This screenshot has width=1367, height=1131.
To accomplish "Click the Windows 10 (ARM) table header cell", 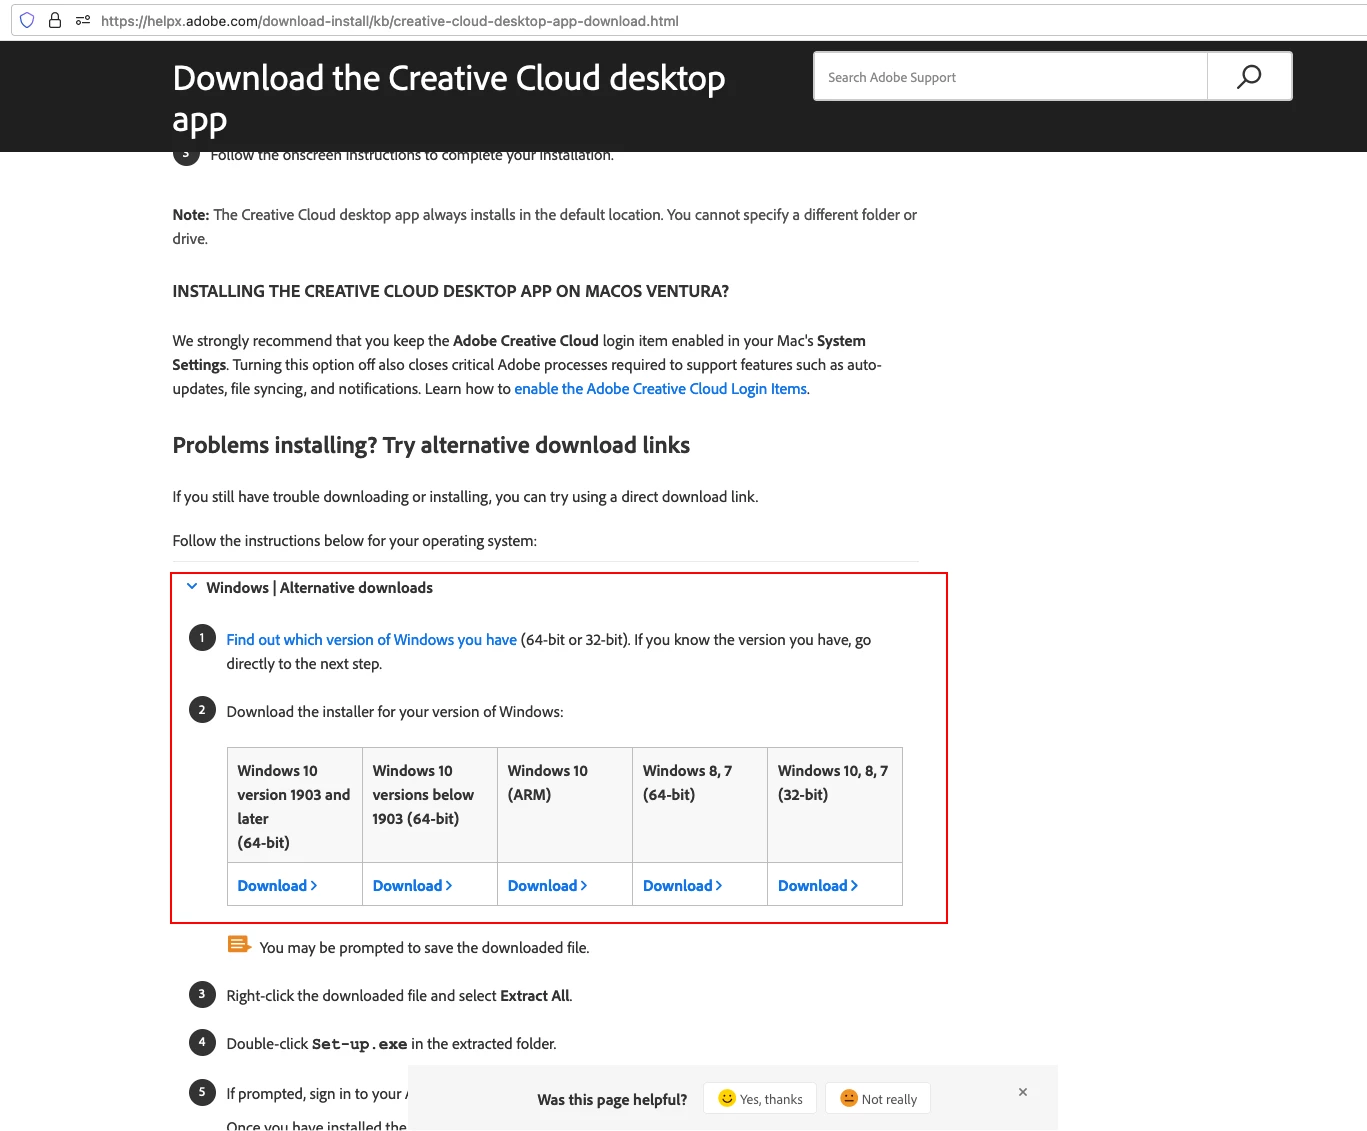I will (565, 805).
